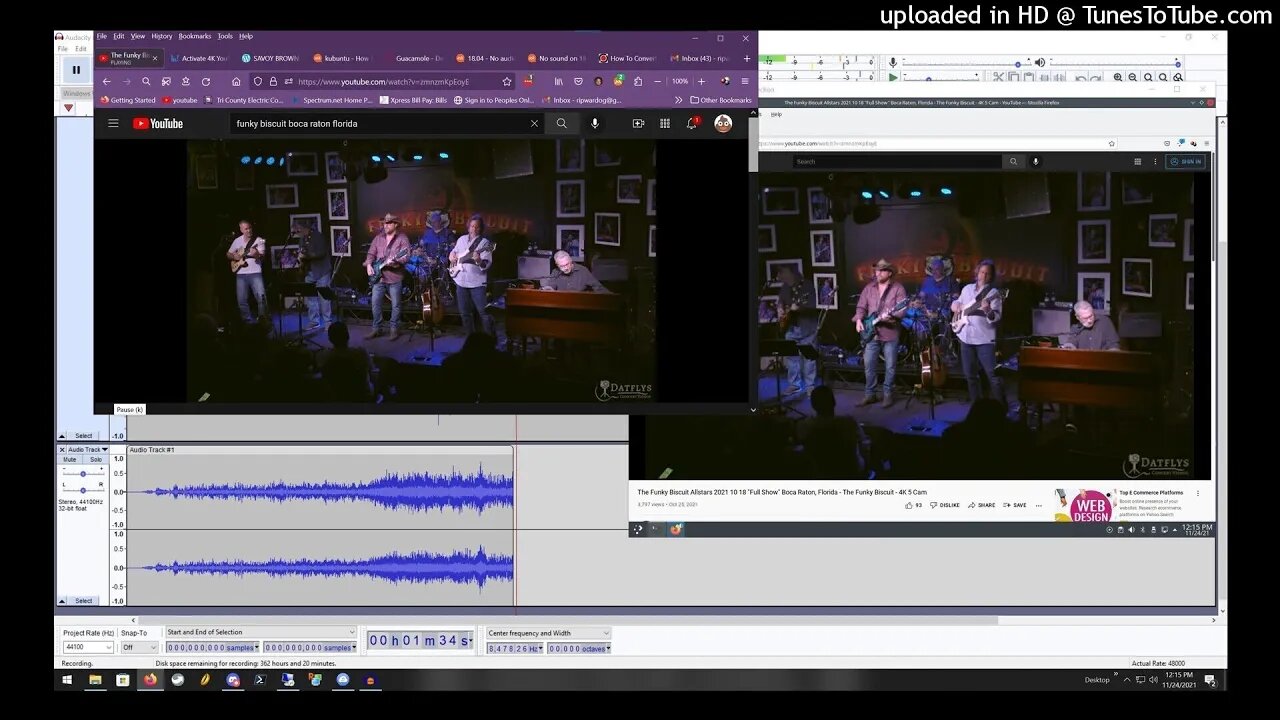Open the YouTube Create video icon
1280x720 pixels.
pyautogui.click(x=638, y=123)
